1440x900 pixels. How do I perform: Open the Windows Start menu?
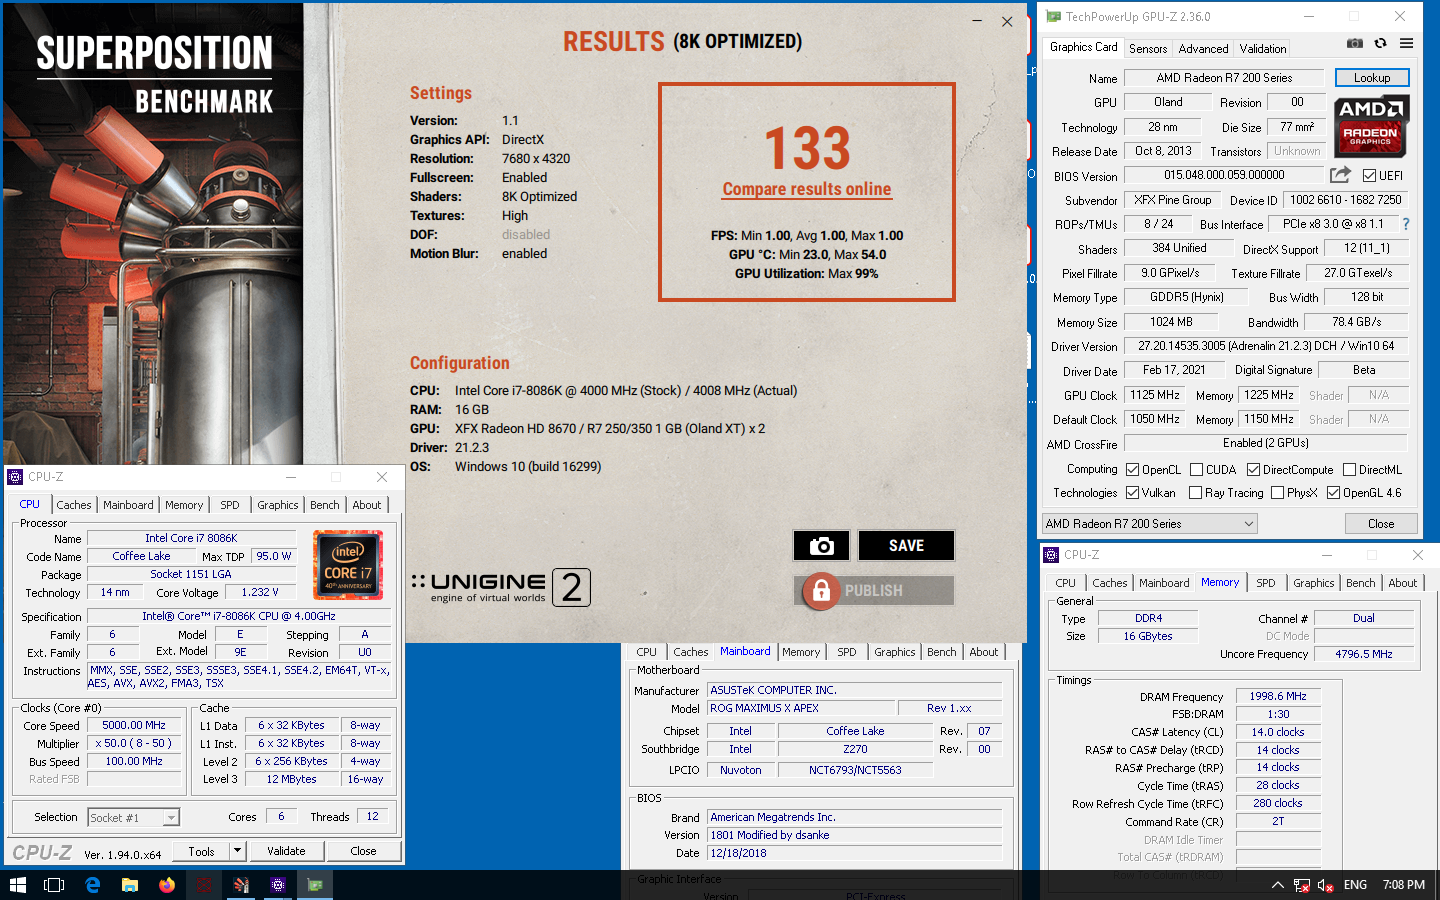17,885
